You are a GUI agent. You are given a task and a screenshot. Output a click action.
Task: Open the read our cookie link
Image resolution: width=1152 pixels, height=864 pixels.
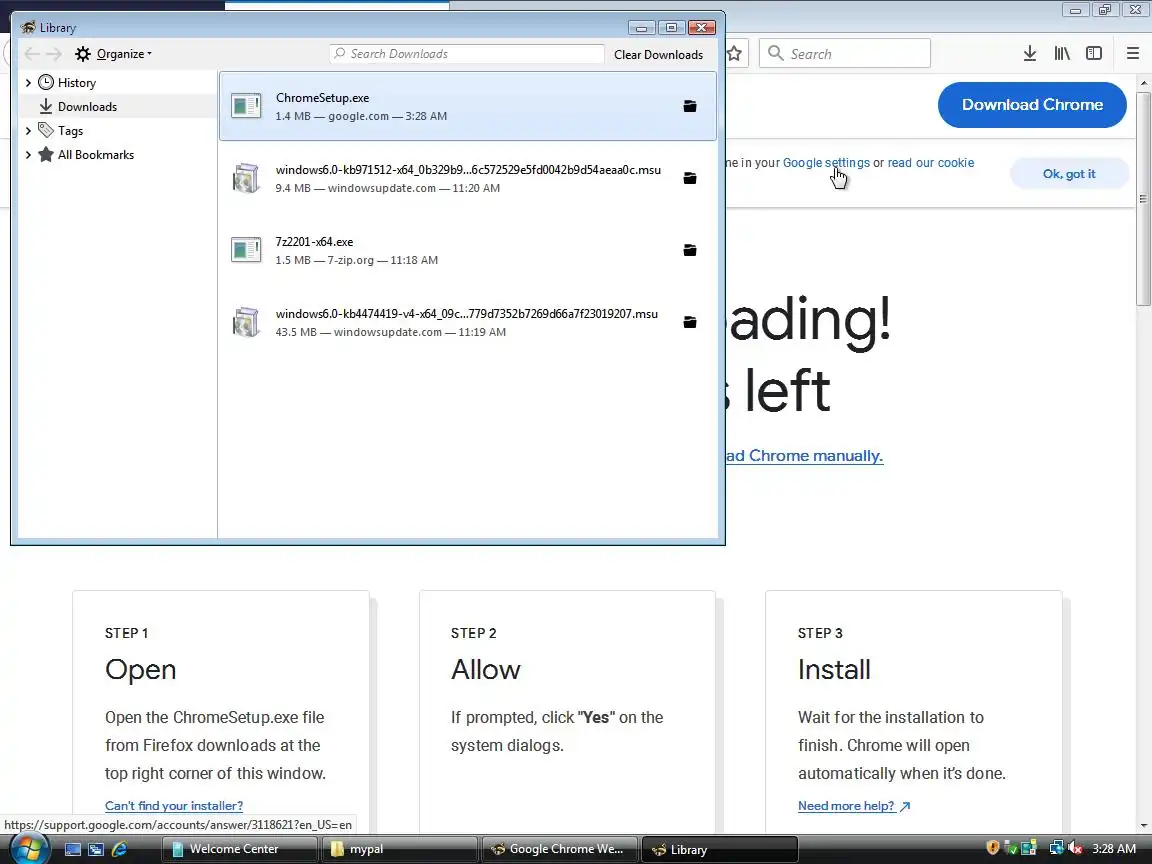(930, 163)
